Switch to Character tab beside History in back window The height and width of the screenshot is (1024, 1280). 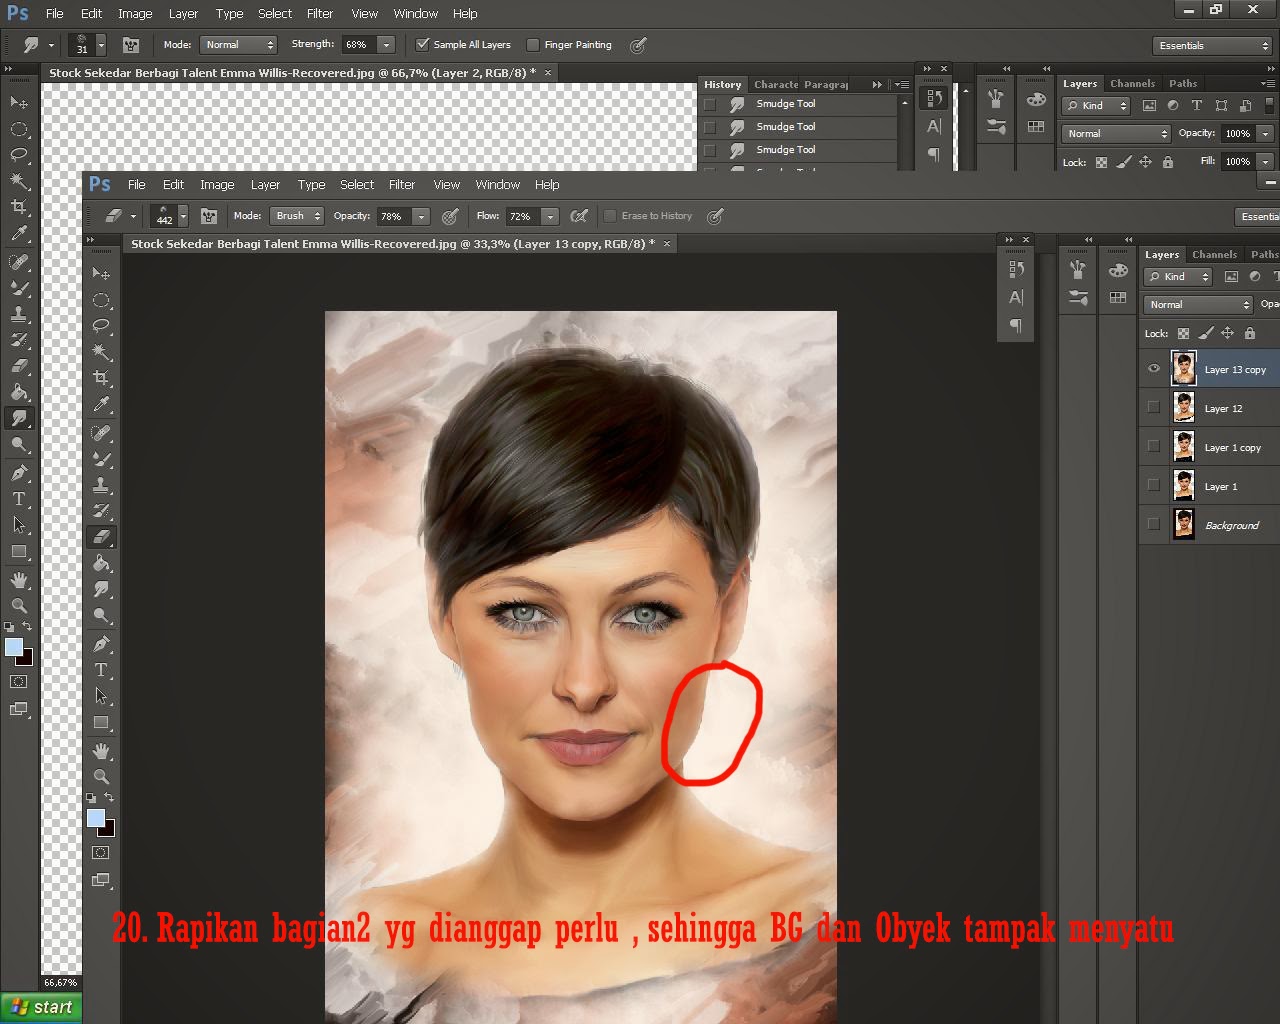point(776,85)
